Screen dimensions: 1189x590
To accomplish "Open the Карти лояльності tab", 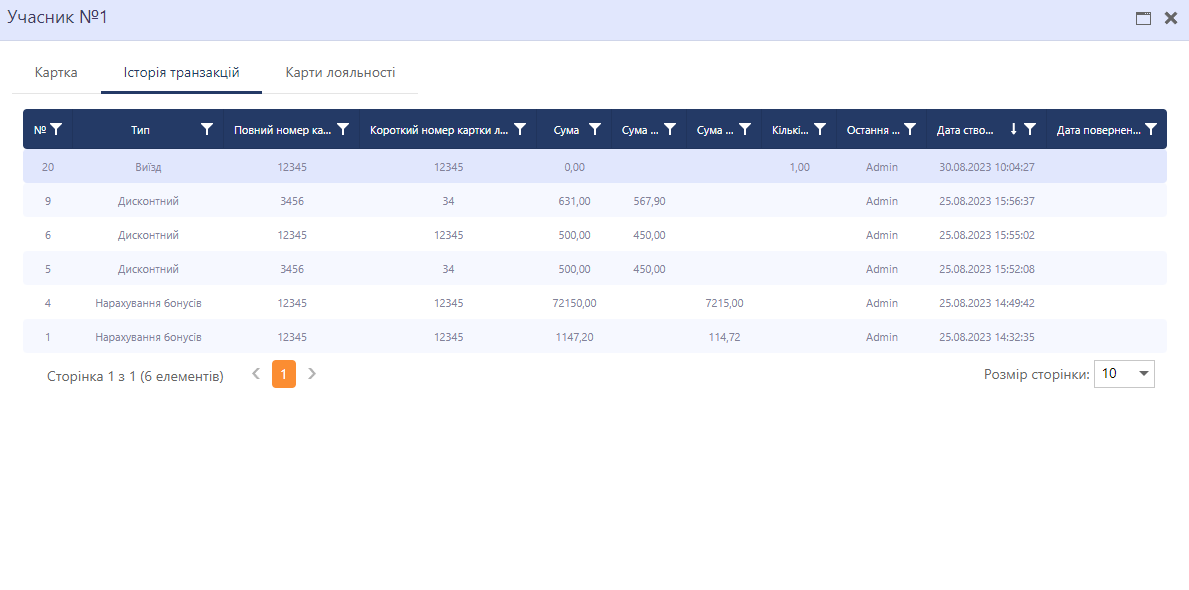I will tap(340, 73).
